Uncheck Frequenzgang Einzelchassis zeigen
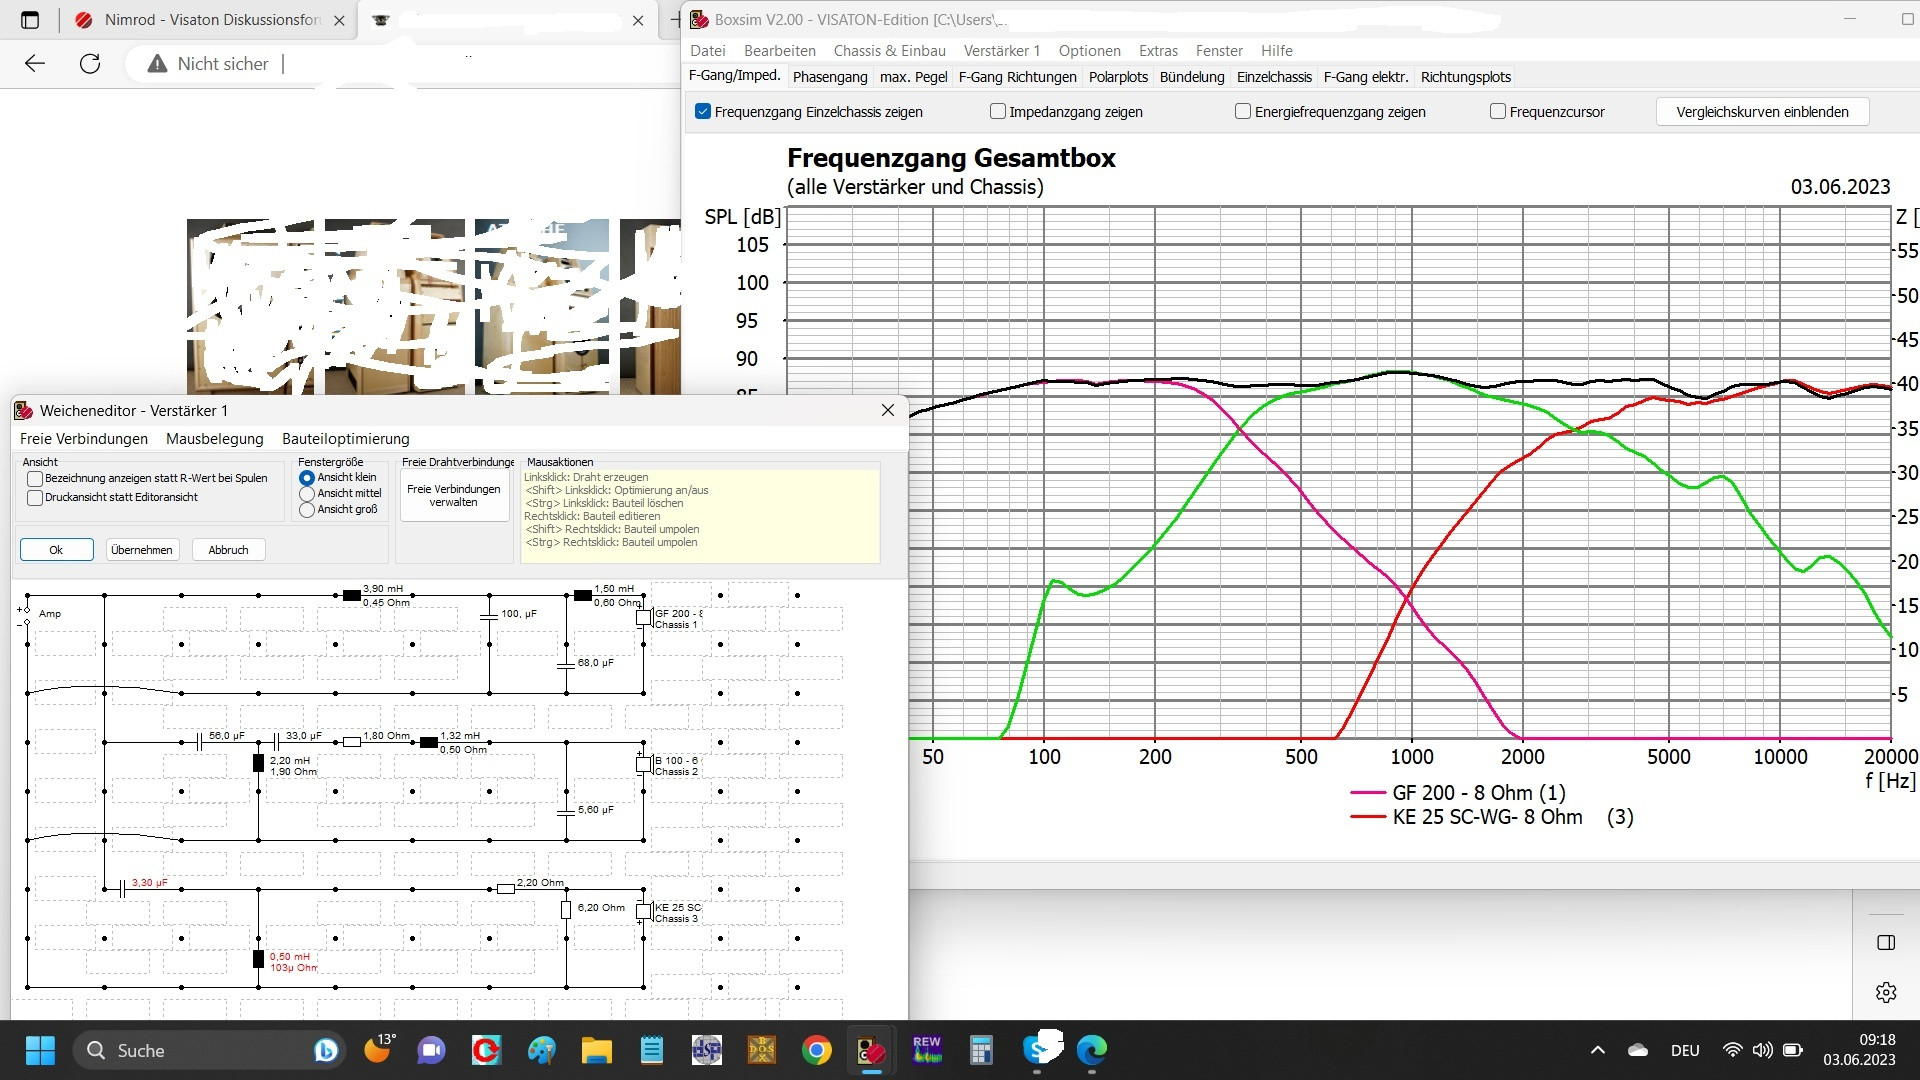Image resolution: width=1920 pixels, height=1080 pixels. (703, 112)
